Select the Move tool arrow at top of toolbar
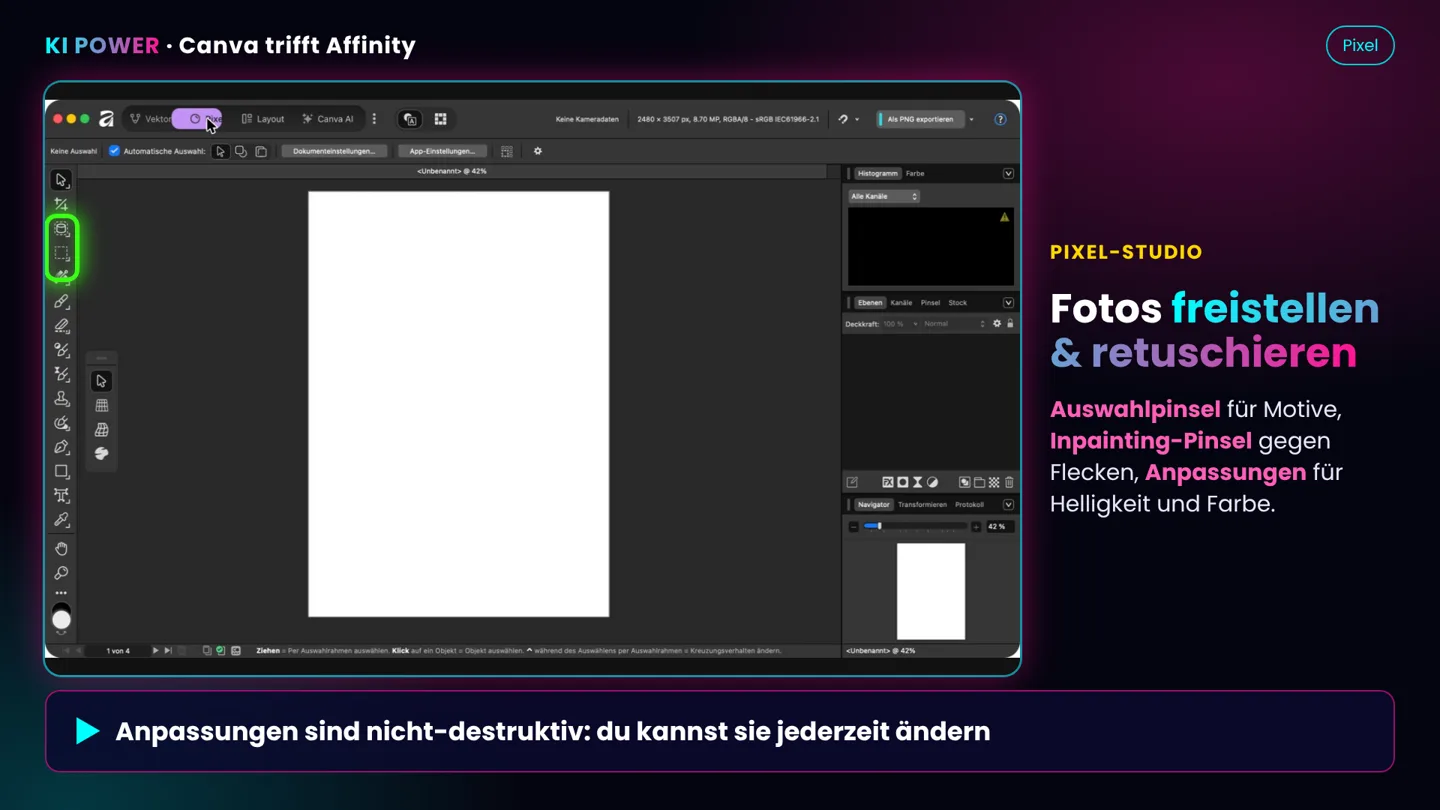This screenshot has width=1440, height=810. point(61,180)
